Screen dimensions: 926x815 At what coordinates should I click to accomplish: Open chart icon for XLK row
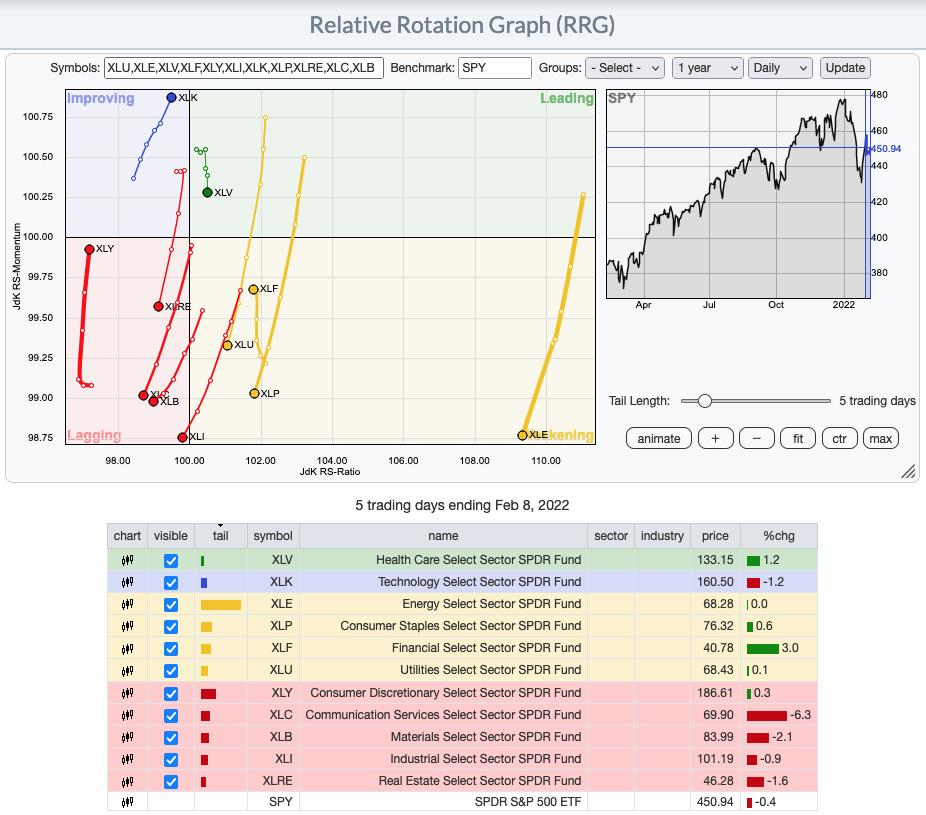(127, 582)
